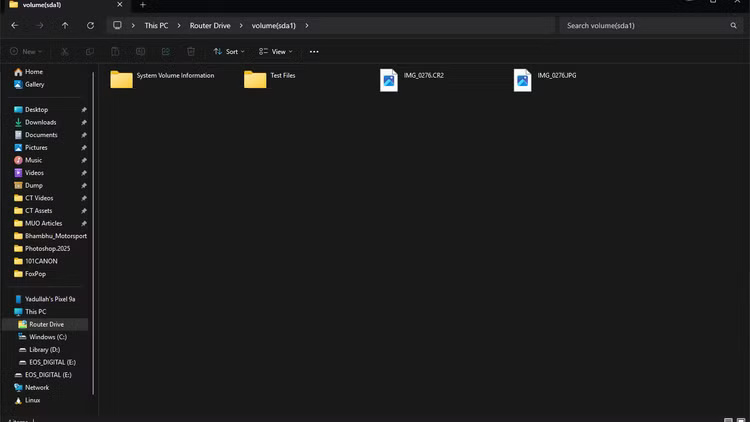750x422 pixels.
Task: Refresh the current folder view
Action: click(90, 25)
